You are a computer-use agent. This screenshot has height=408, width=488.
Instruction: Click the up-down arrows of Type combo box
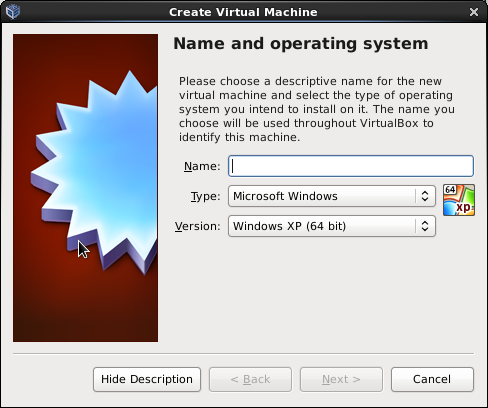[x=425, y=196]
